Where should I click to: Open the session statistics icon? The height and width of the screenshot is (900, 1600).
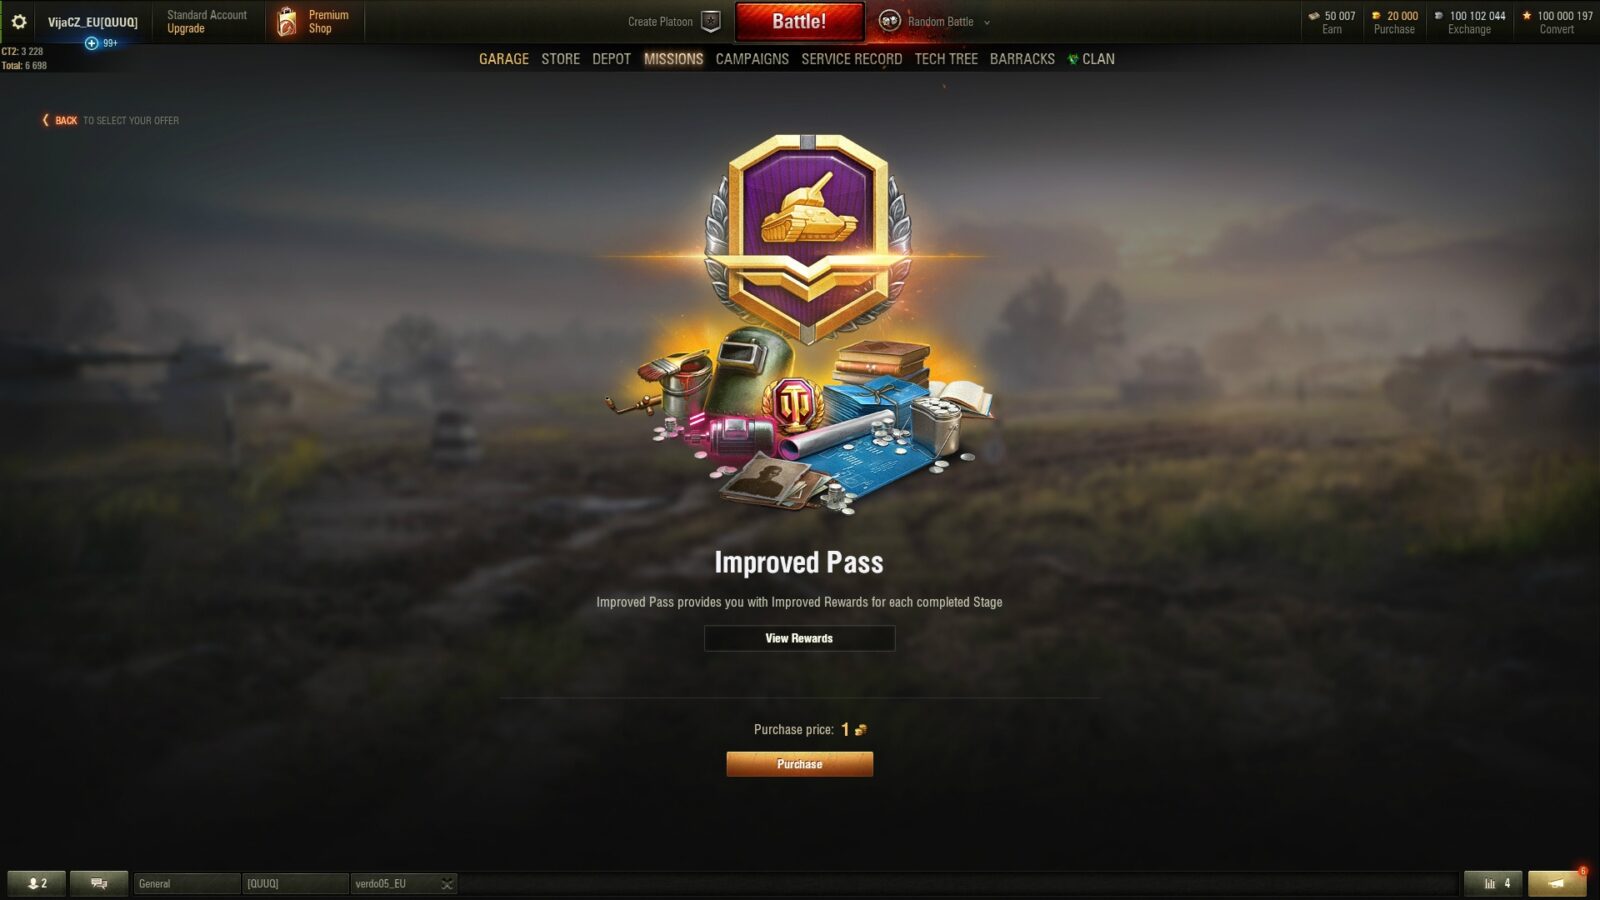click(1495, 883)
